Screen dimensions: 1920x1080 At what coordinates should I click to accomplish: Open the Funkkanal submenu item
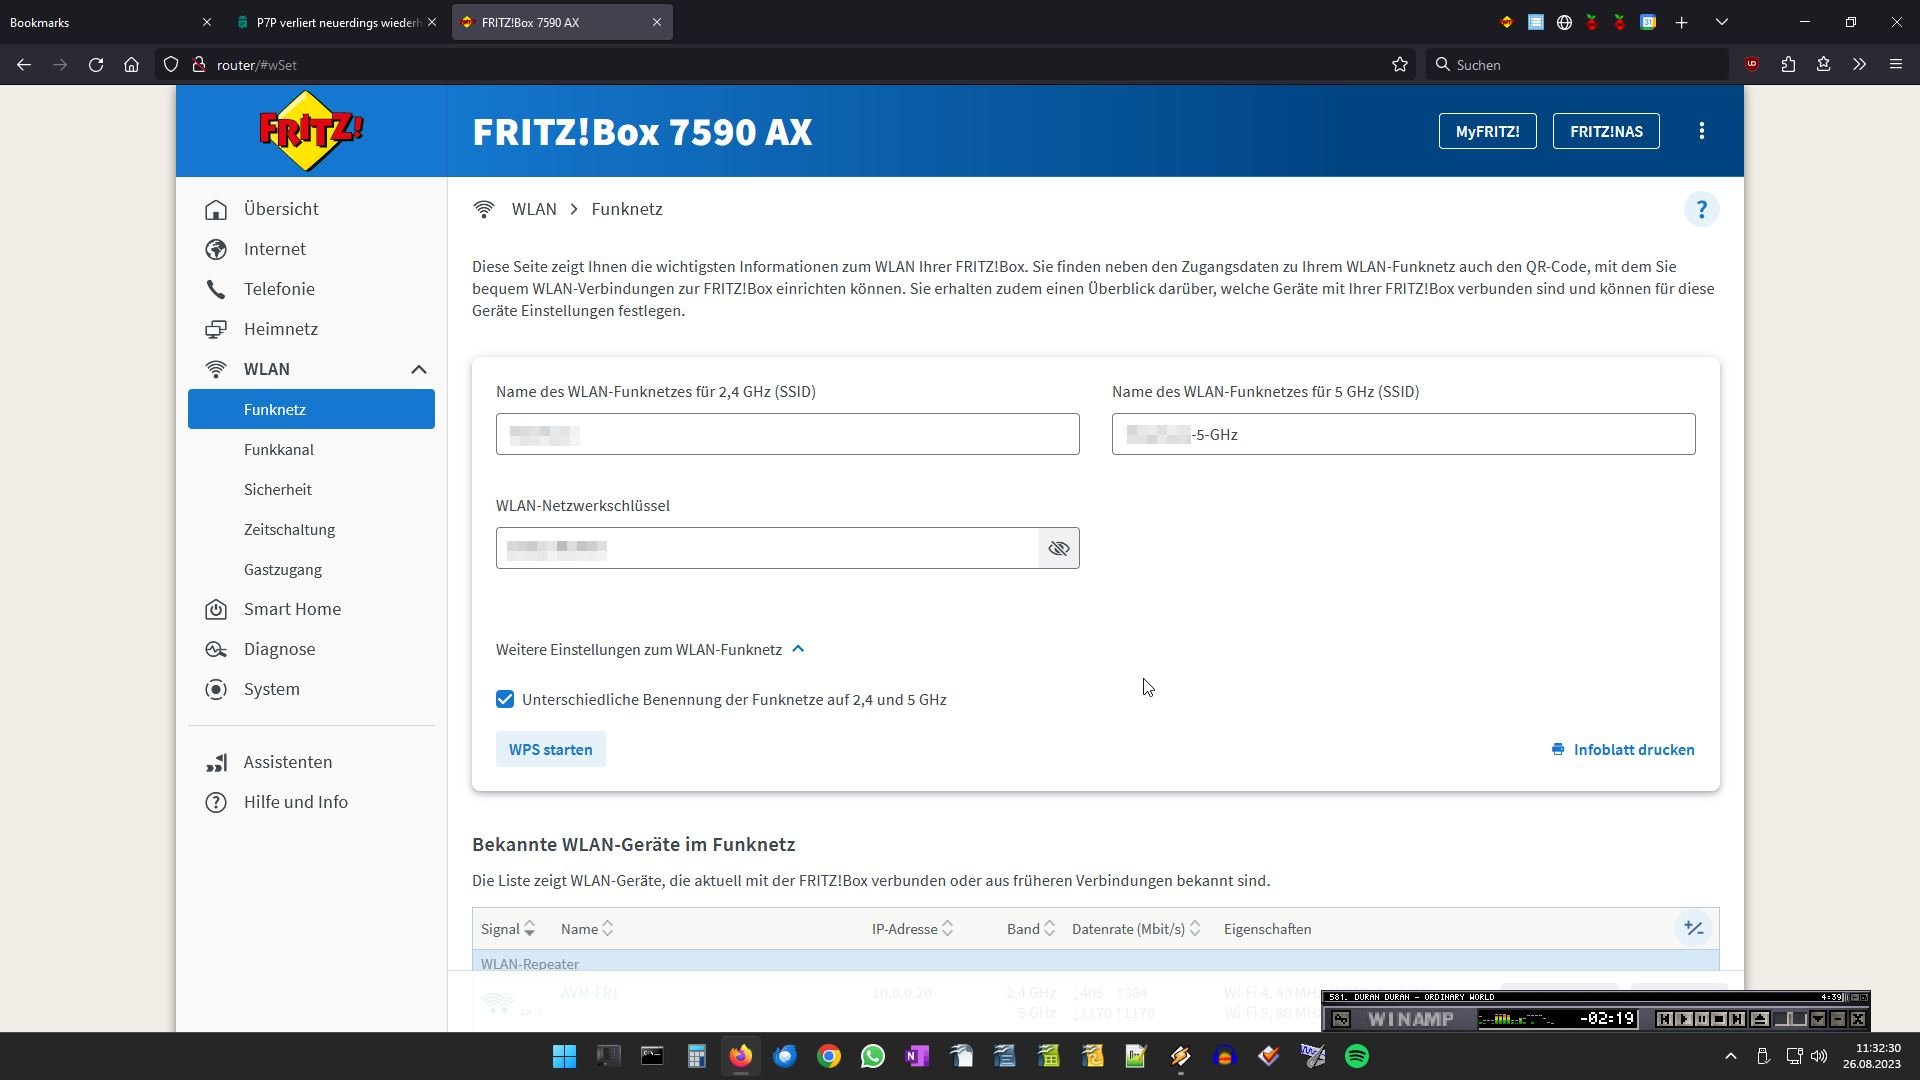point(279,450)
